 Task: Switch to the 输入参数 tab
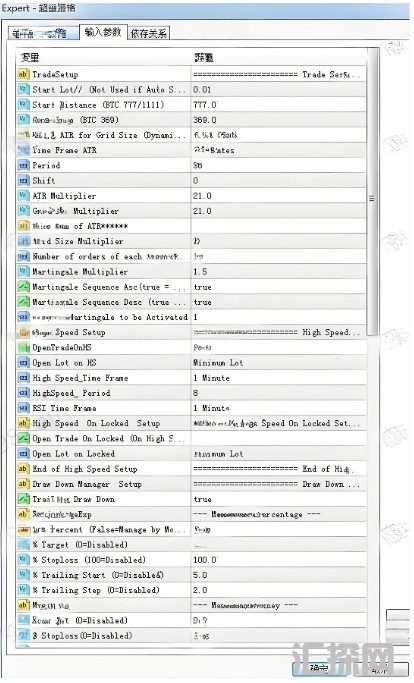click(x=103, y=32)
